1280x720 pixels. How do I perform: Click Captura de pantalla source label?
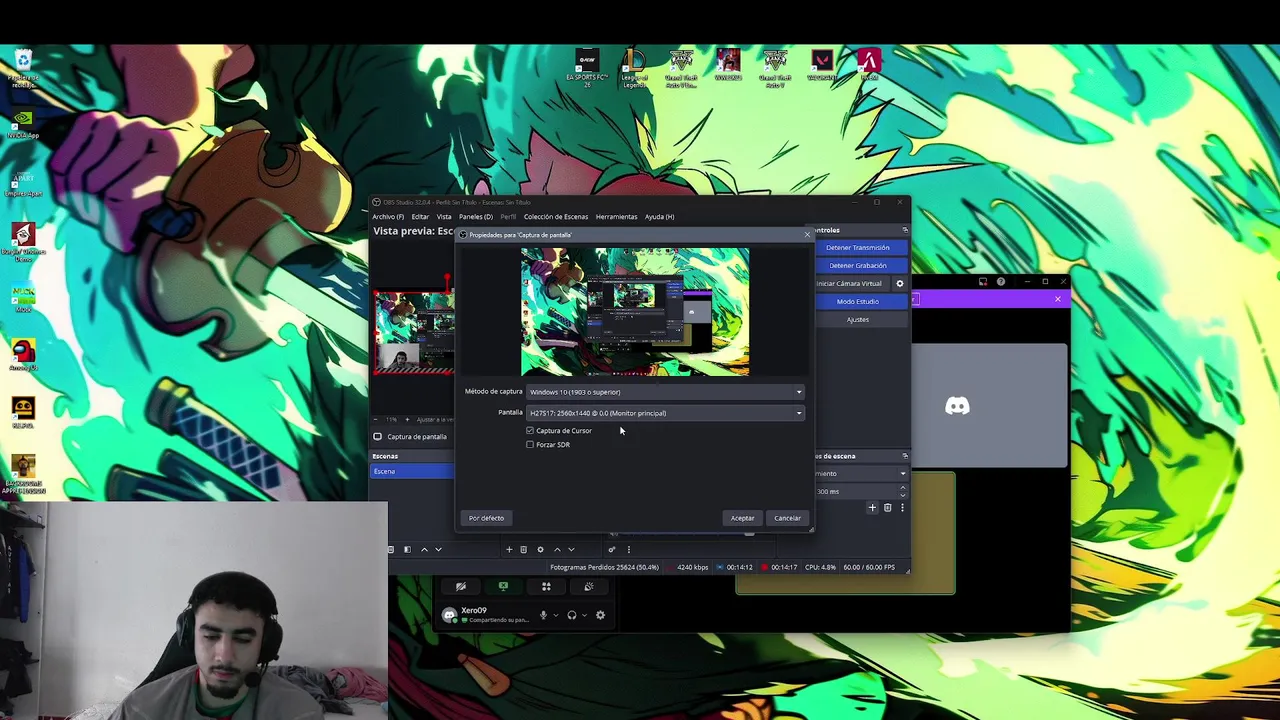(x=417, y=437)
